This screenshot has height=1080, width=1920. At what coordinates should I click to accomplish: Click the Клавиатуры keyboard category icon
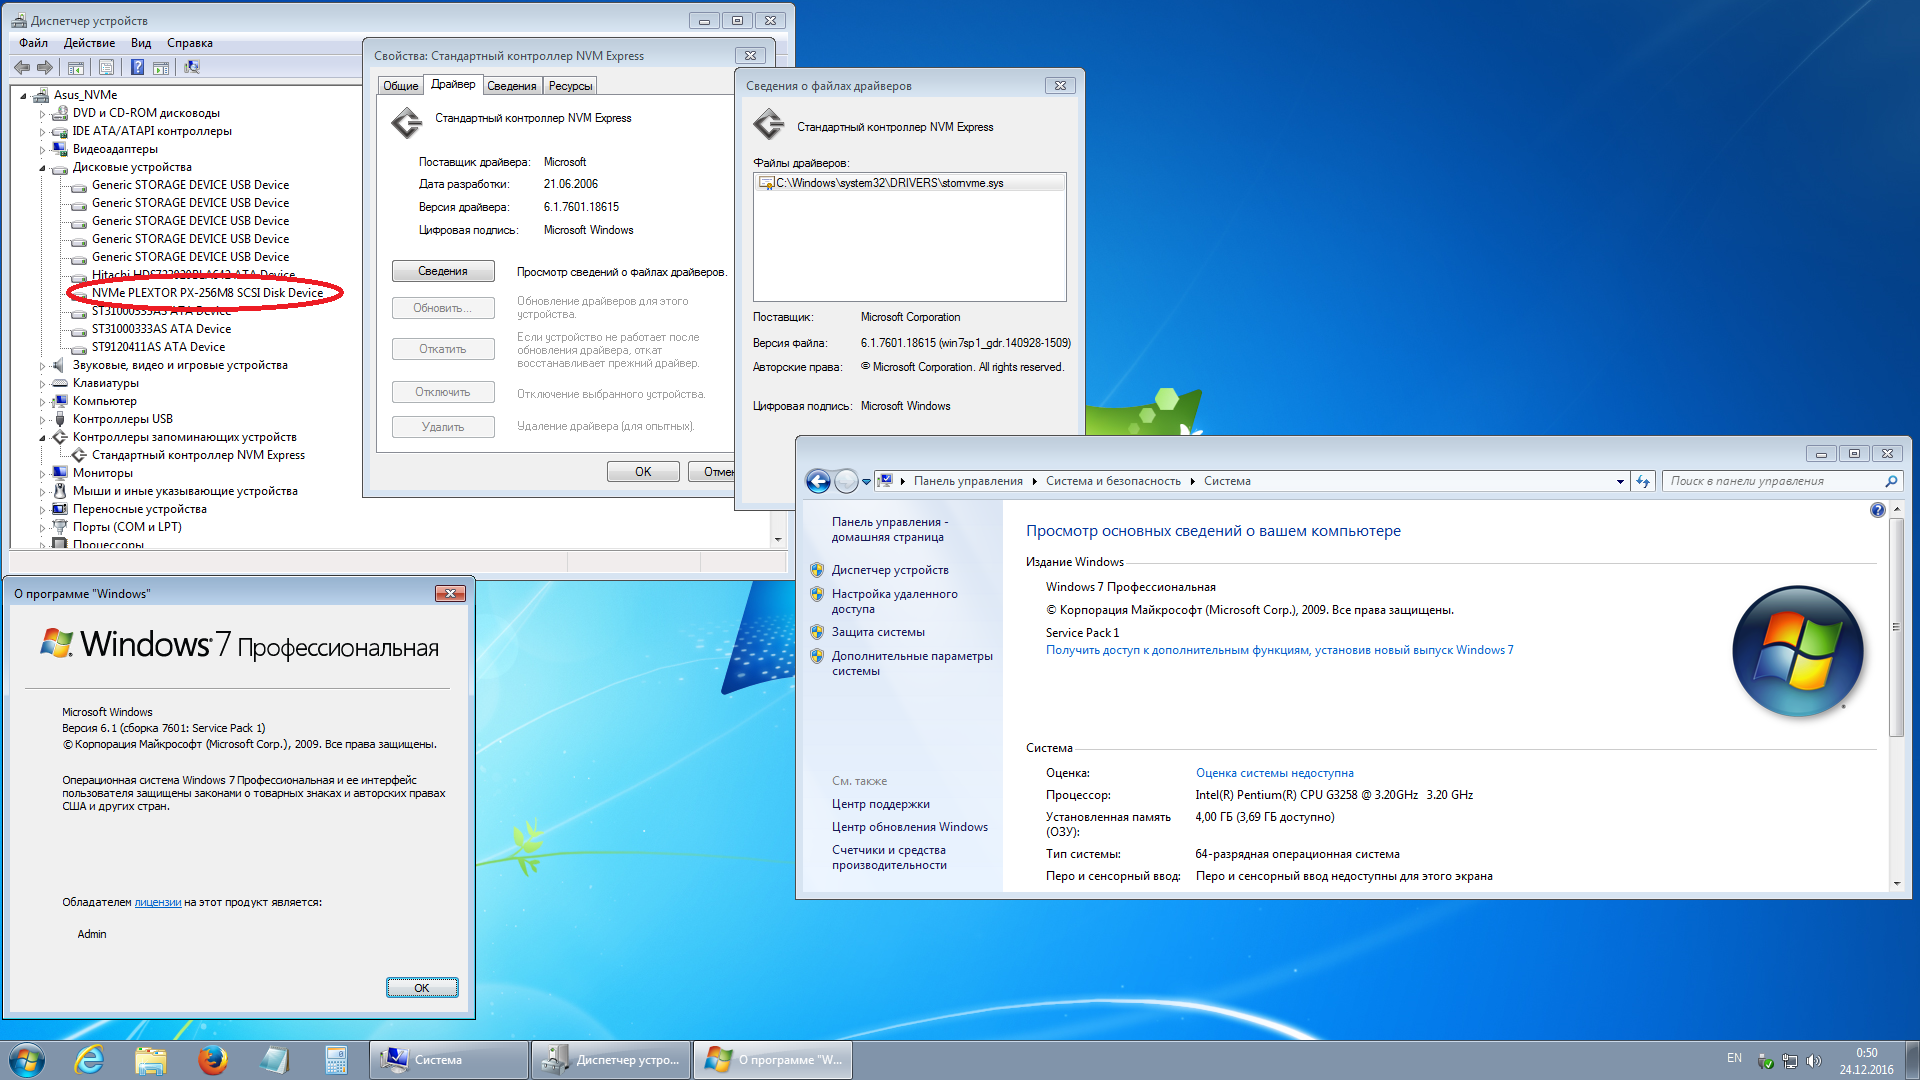click(60, 383)
